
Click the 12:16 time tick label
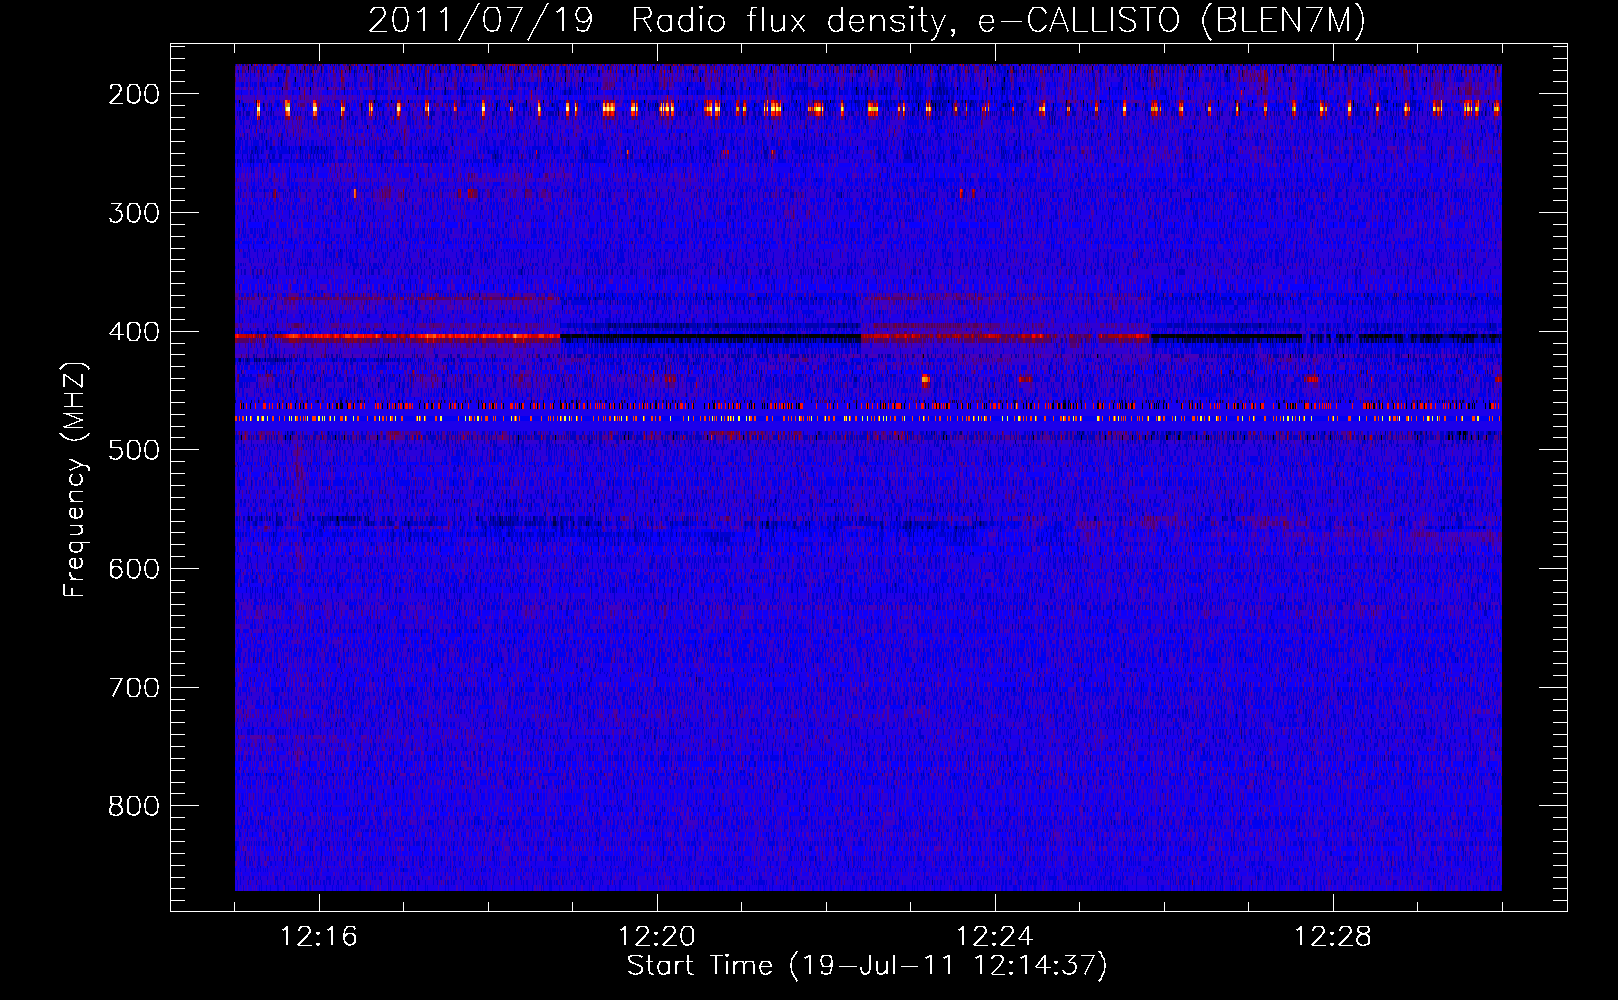(319, 936)
